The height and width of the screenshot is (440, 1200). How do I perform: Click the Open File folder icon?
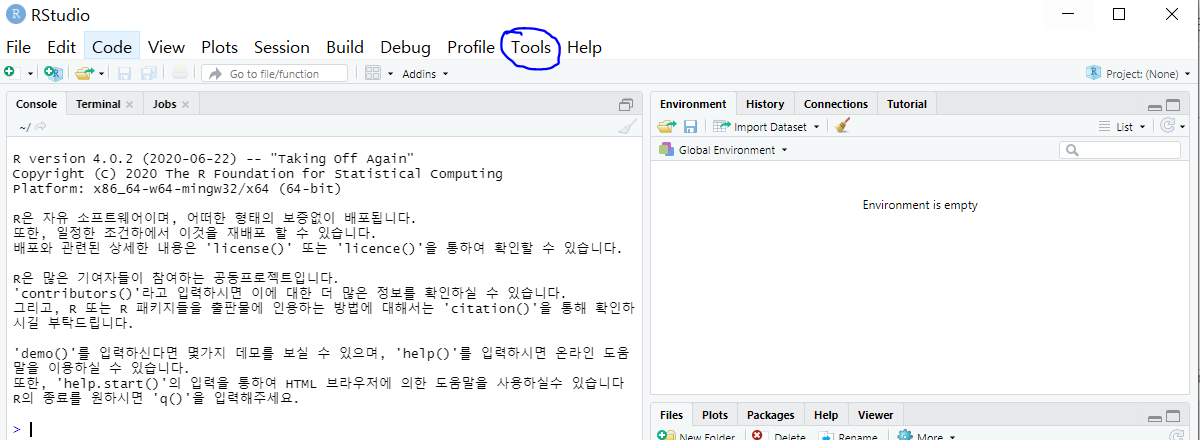coord(84,73)
